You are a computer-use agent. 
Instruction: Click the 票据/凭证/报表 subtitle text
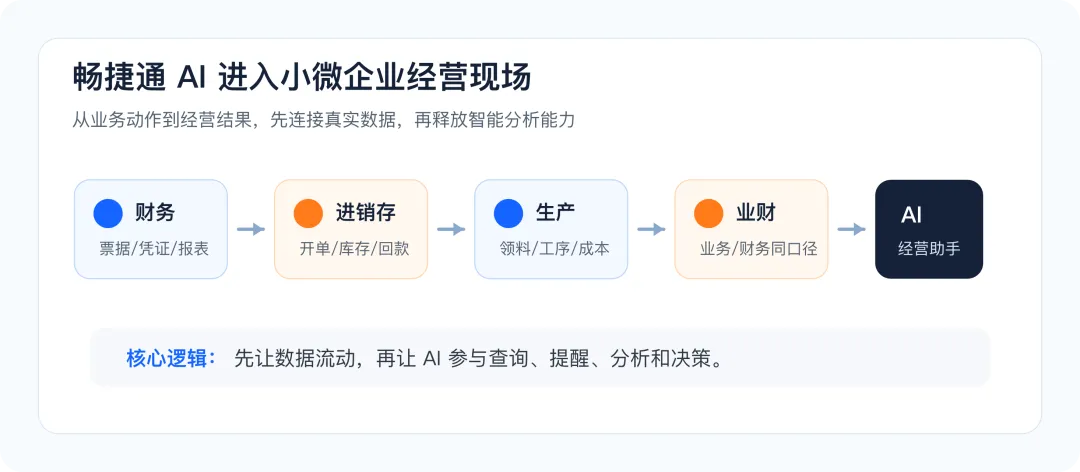(154, 249)
